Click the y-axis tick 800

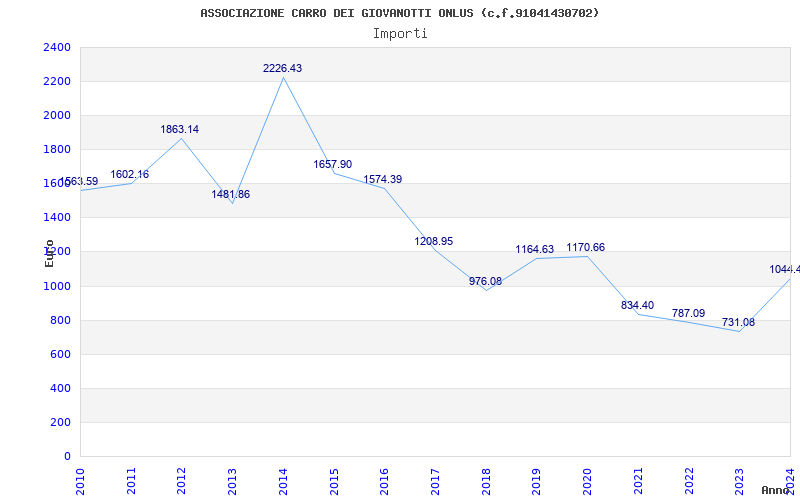point(60,320)
